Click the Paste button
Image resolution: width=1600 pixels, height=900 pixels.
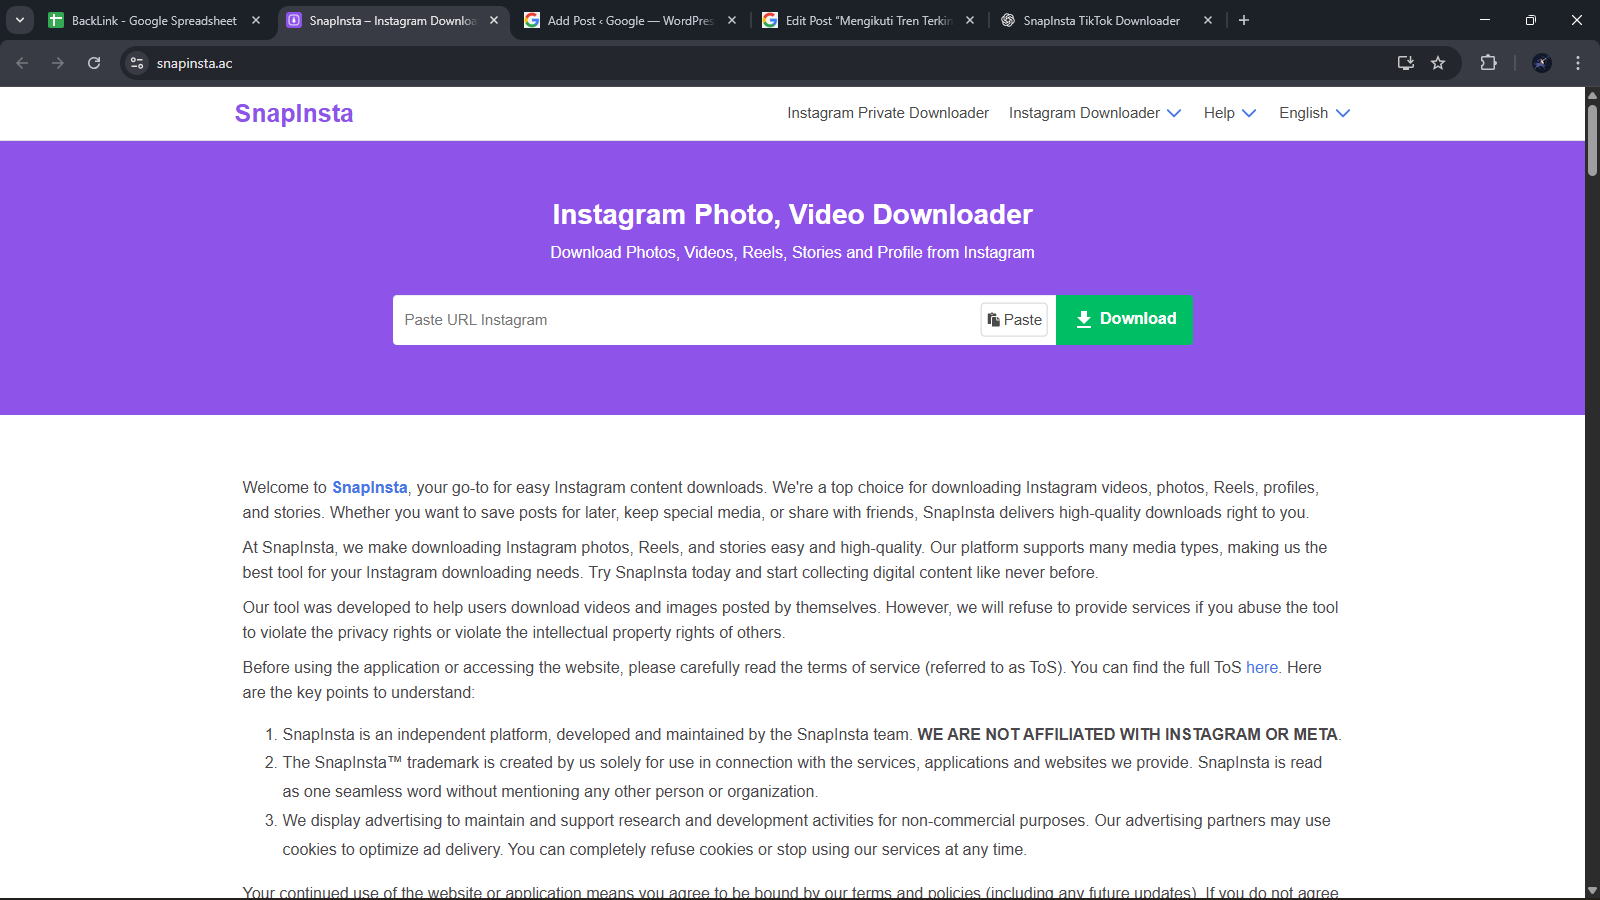[x=1013, y=319]
